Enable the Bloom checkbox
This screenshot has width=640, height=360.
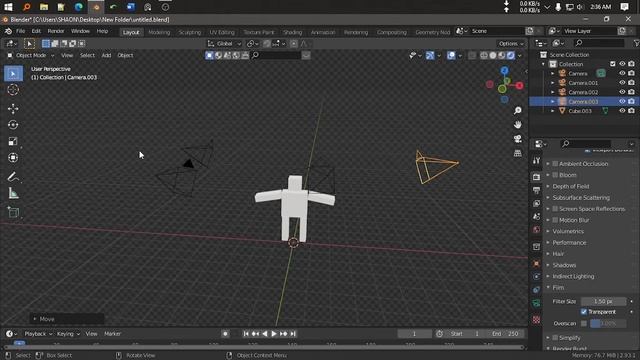click(555, 175)
